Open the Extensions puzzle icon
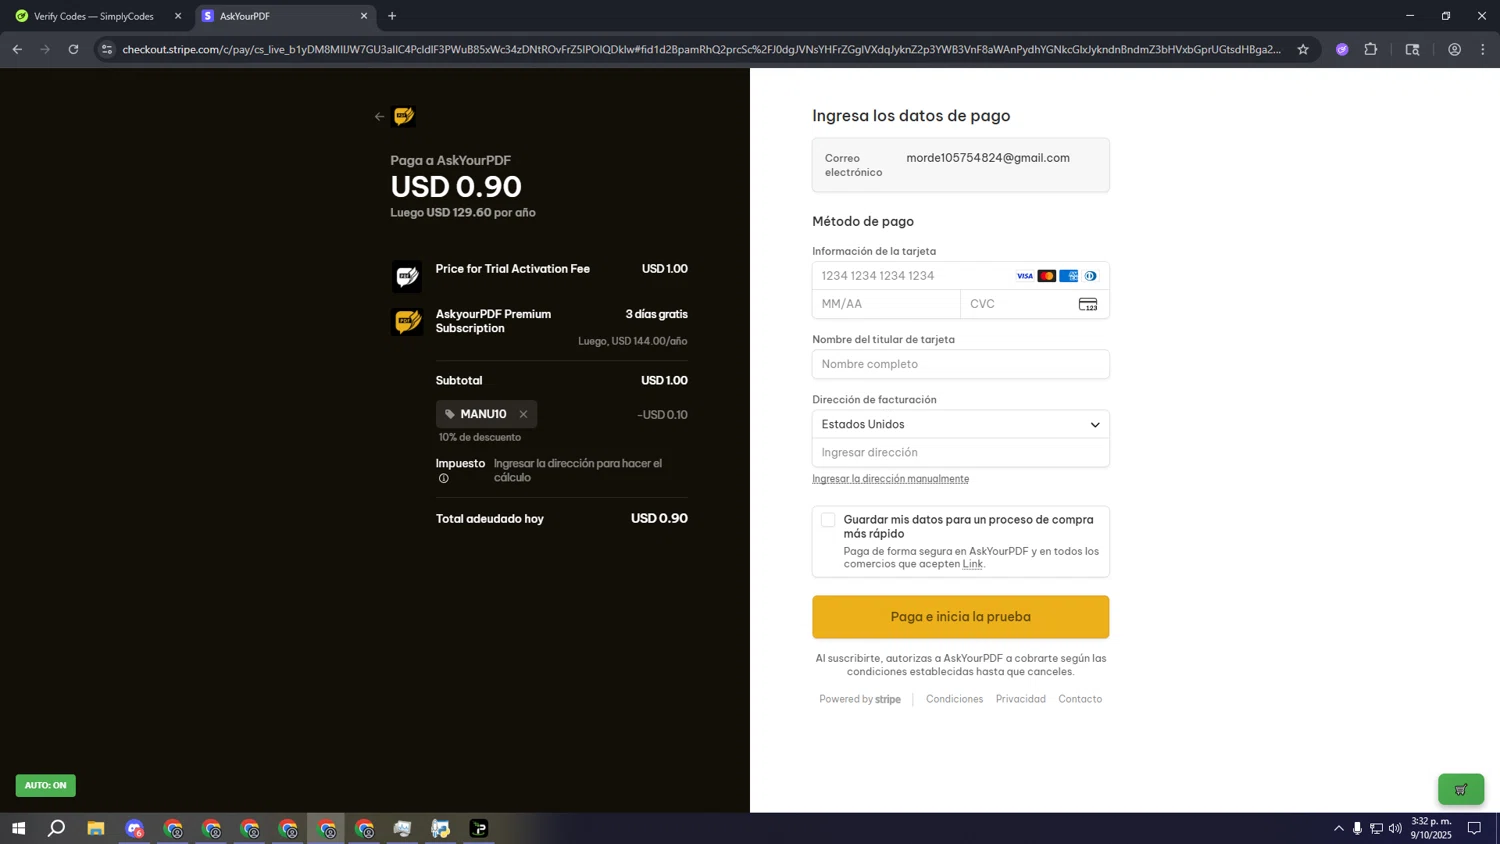The width and height of the screenshot is (1500, 844). [1371, 49]
